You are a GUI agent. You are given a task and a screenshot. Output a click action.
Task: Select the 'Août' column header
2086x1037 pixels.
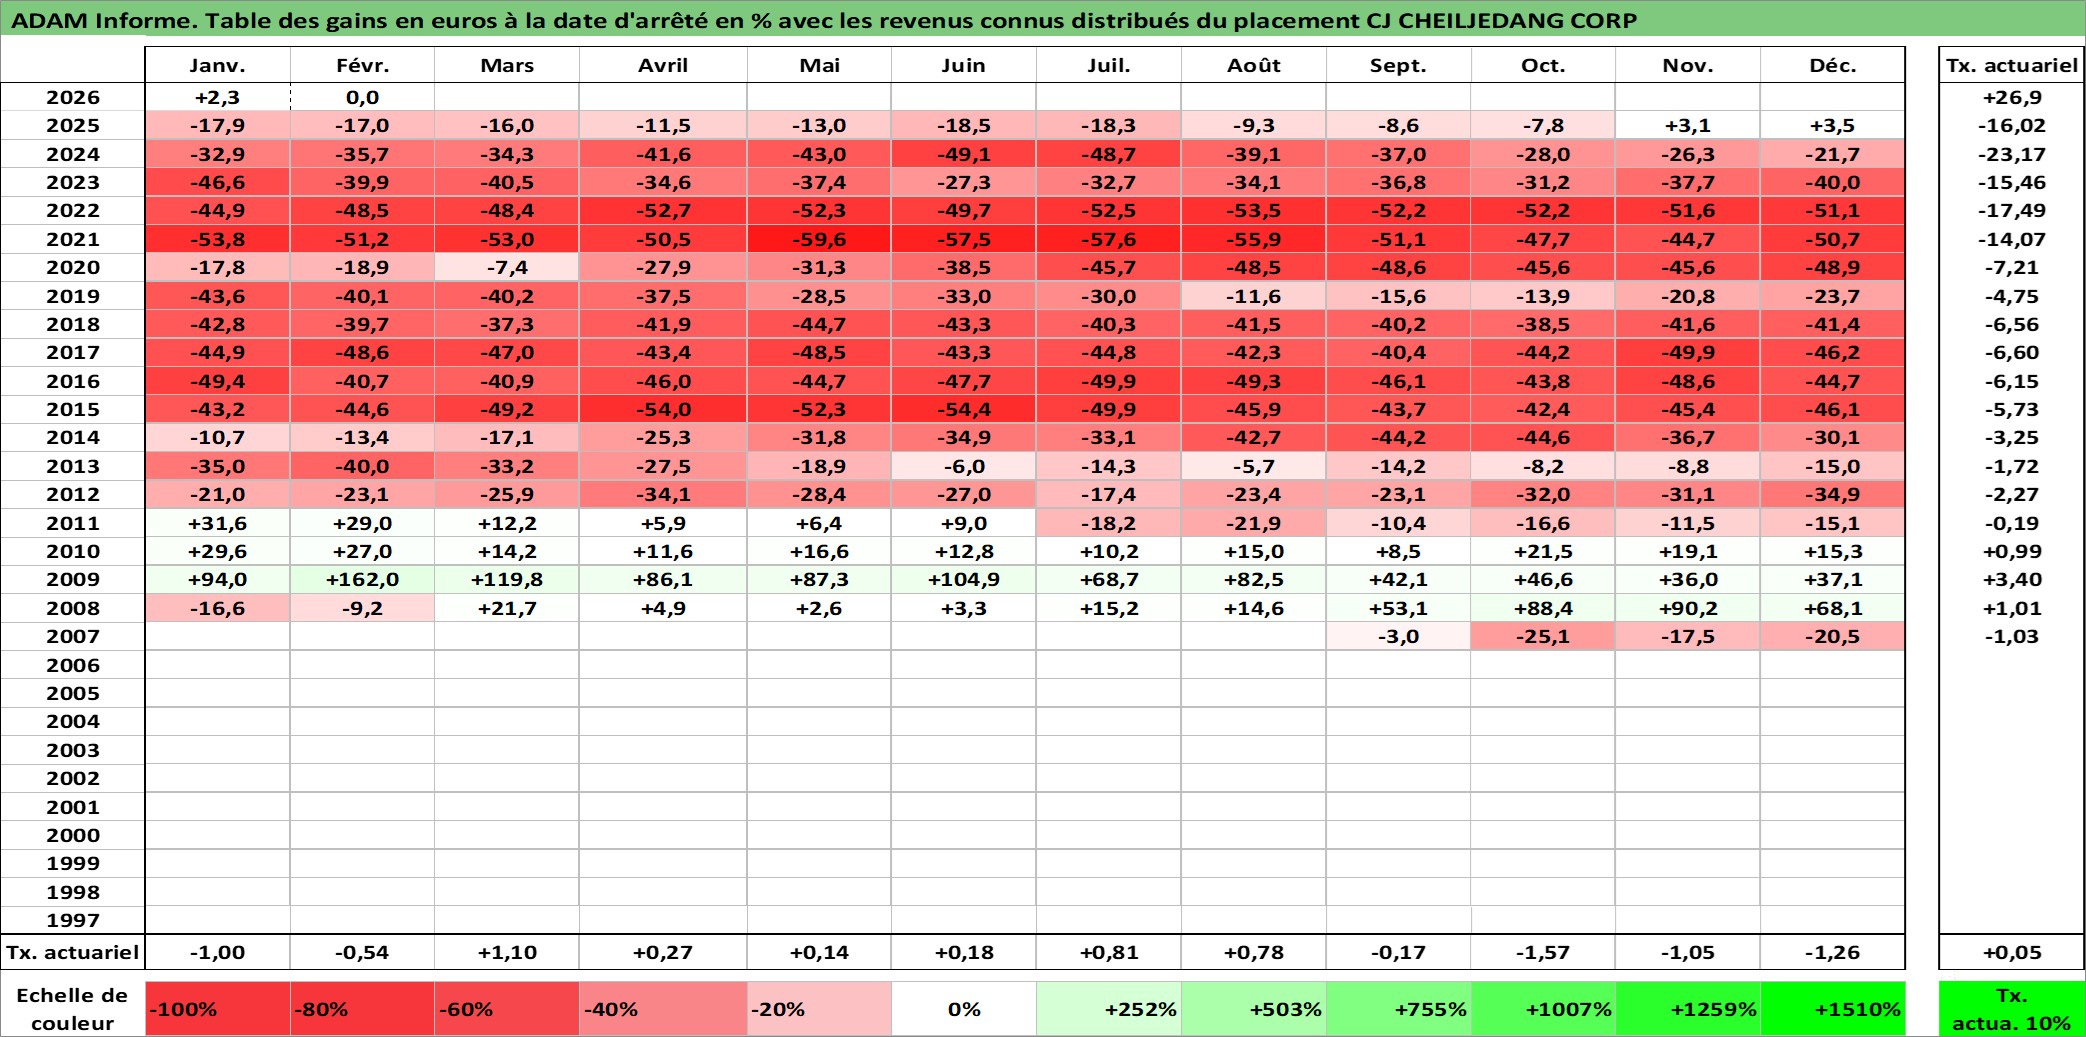point(1254,65)
